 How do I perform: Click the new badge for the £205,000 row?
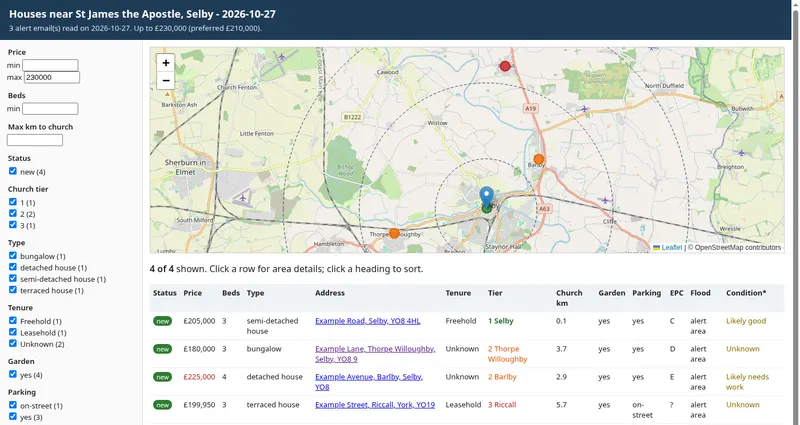[x=163, y=321]
